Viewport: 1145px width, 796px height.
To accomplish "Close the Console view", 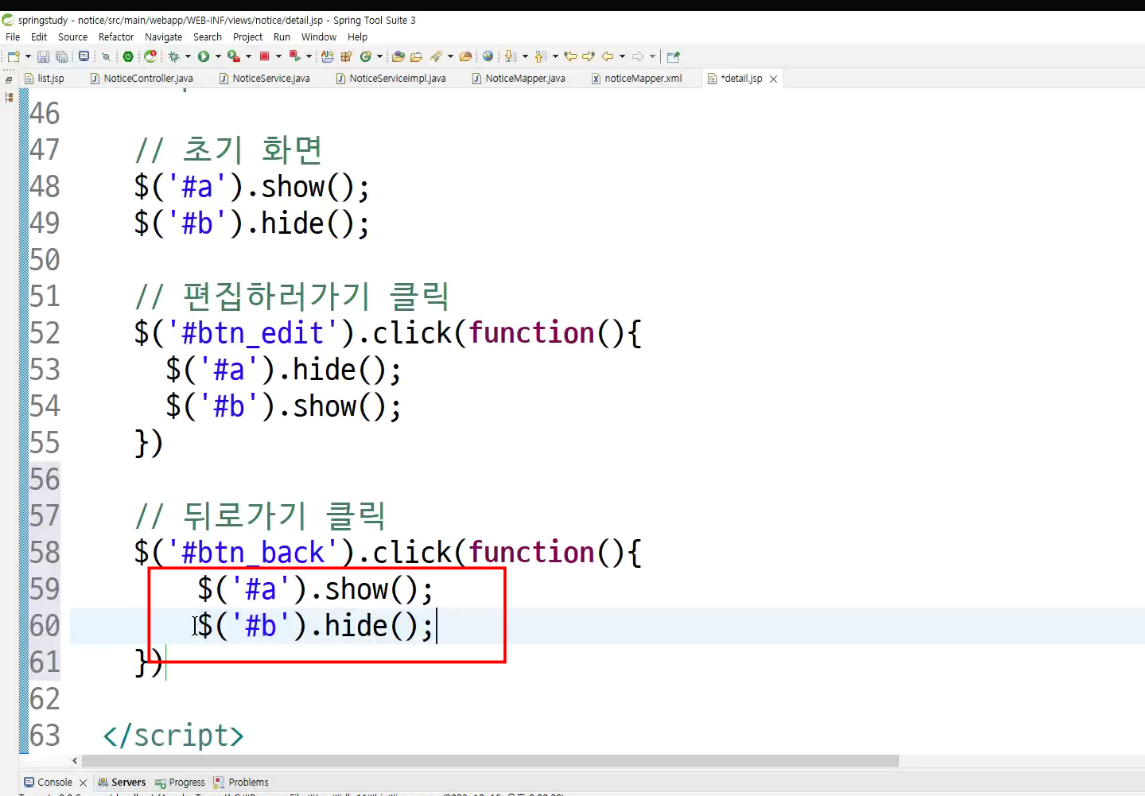I will (83, 783).
